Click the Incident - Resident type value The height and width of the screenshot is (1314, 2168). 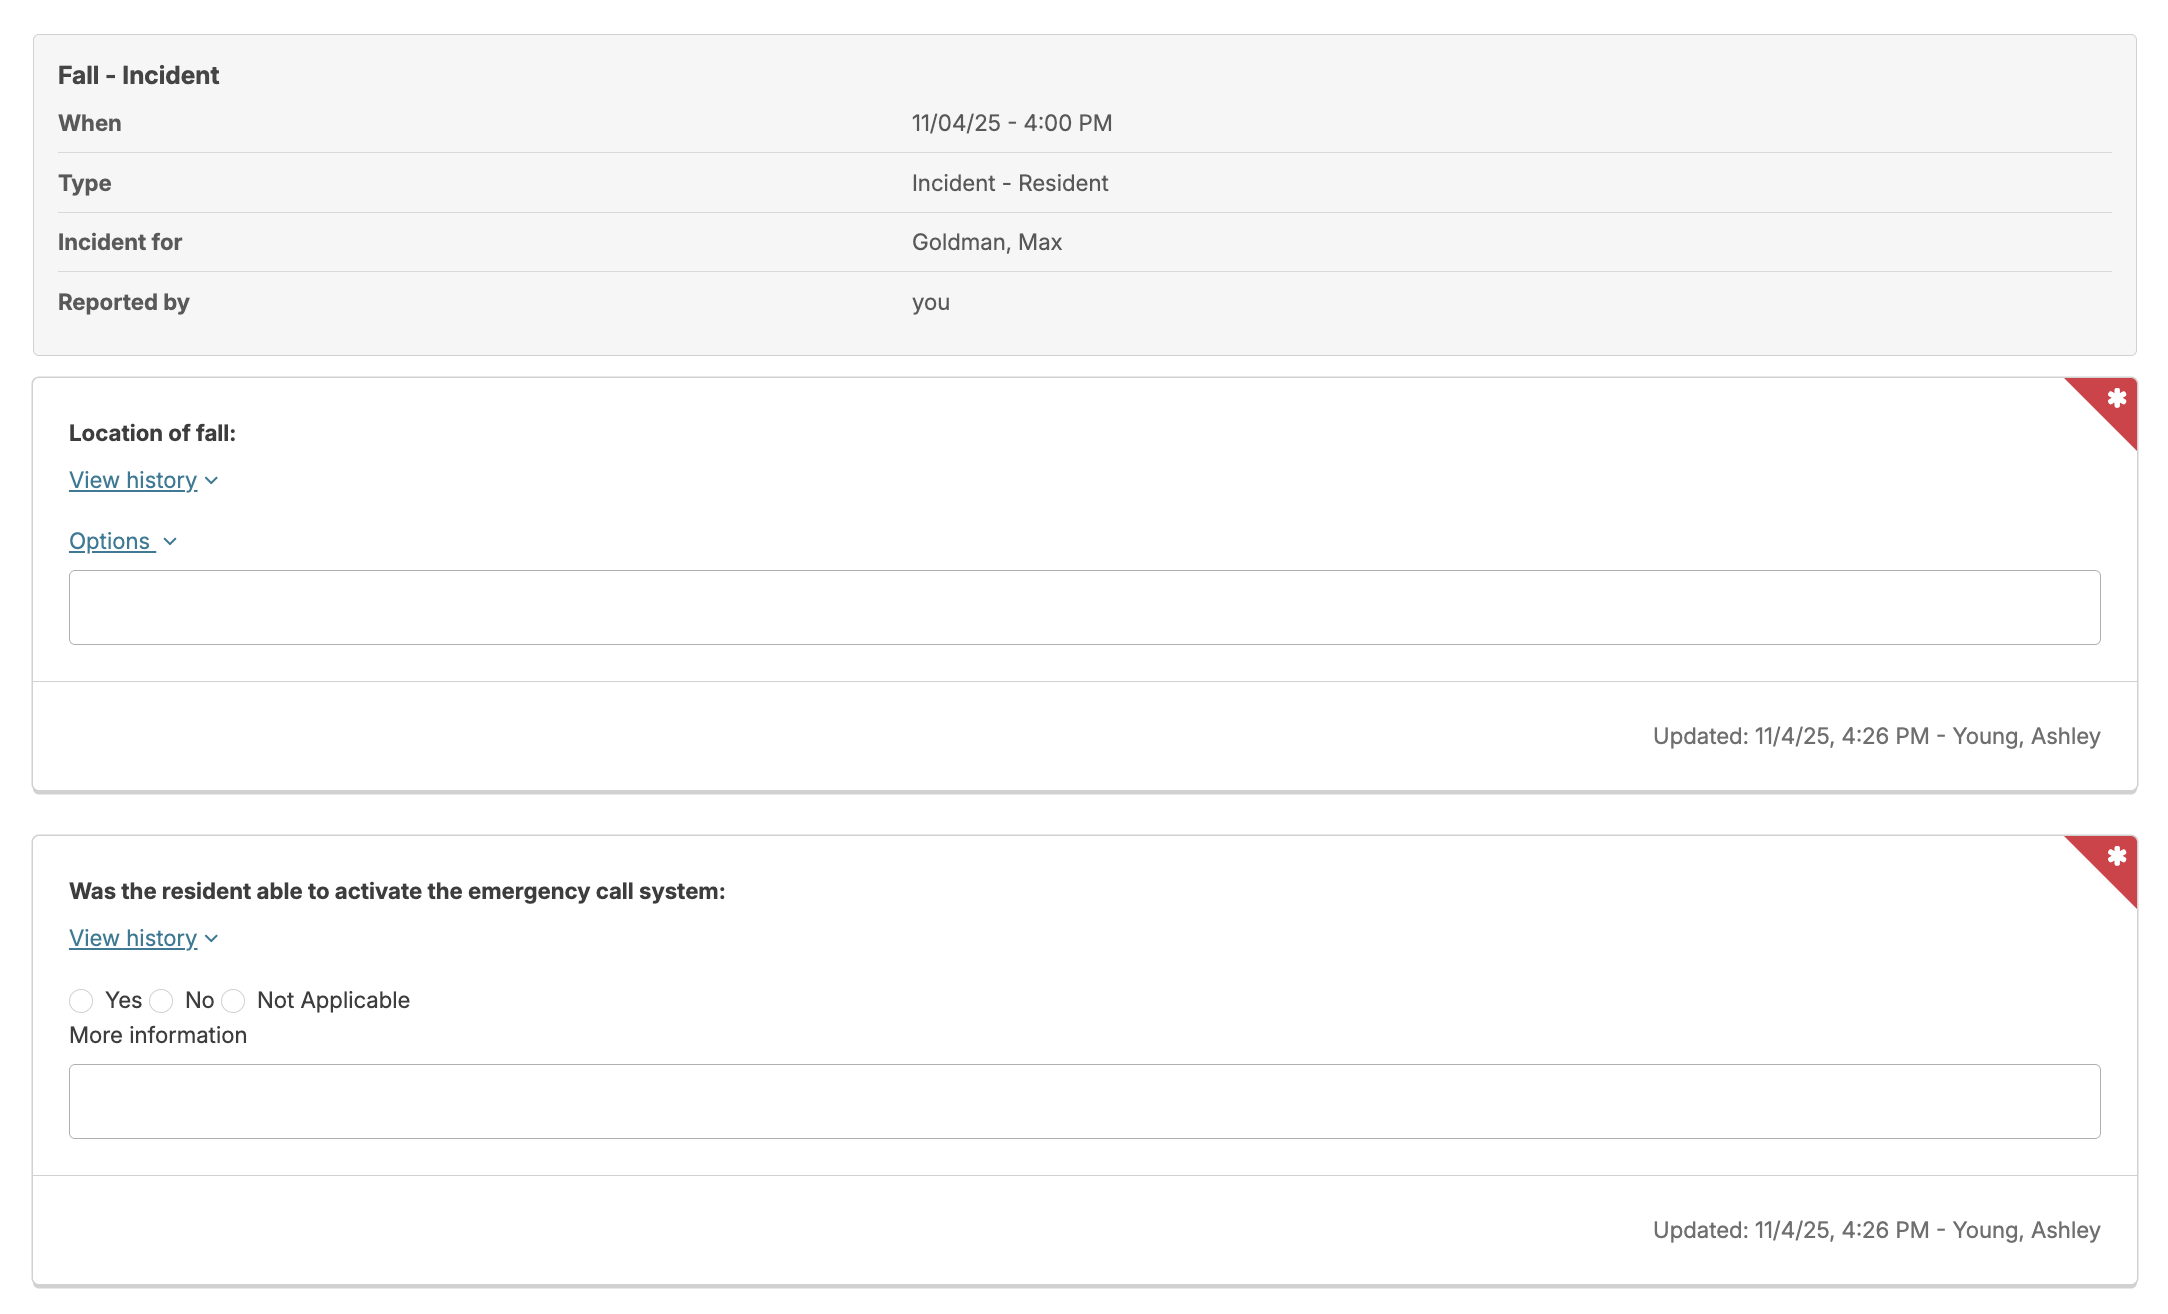click(1009, 184)
